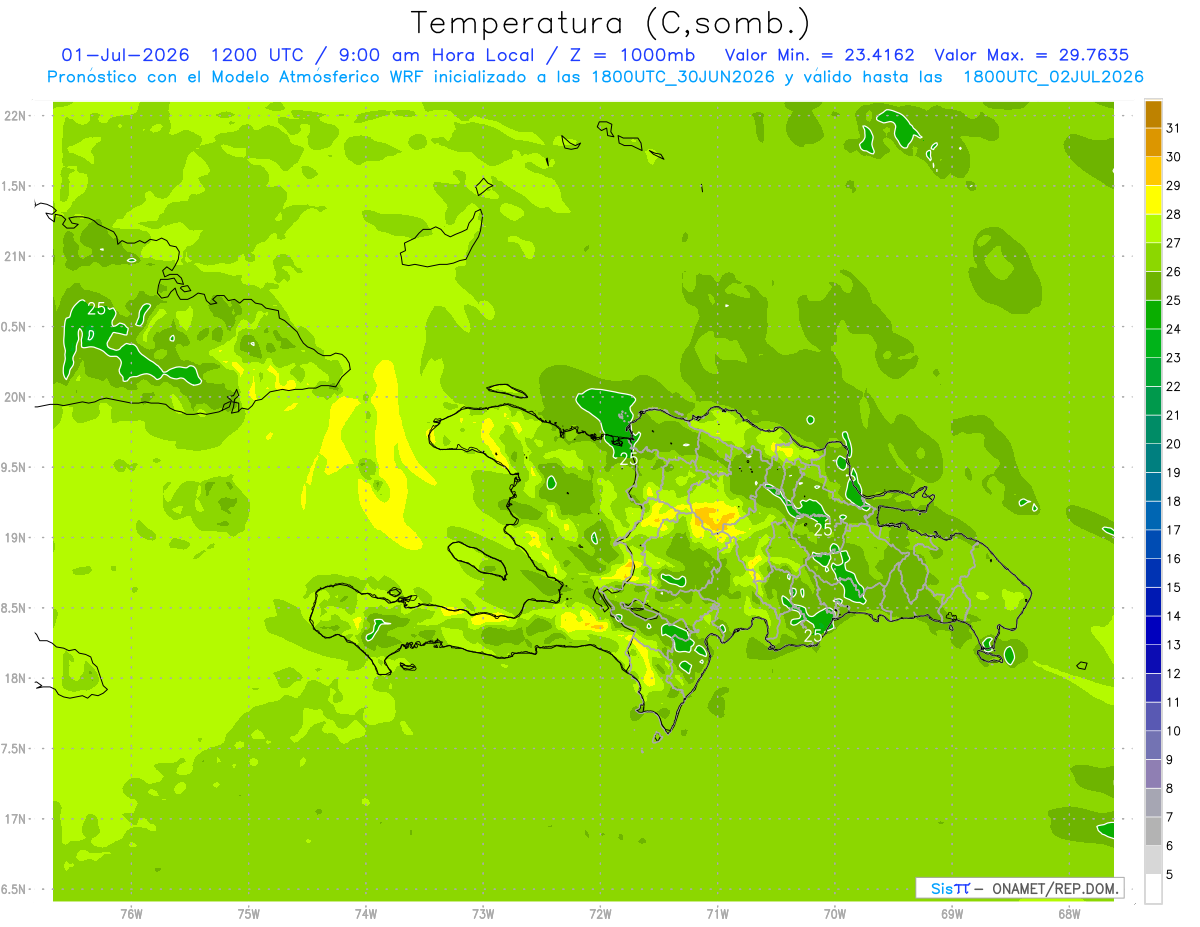Click the WRF model forecast description line
Screen dimensions: 1200x927
(x=596, y=77)
